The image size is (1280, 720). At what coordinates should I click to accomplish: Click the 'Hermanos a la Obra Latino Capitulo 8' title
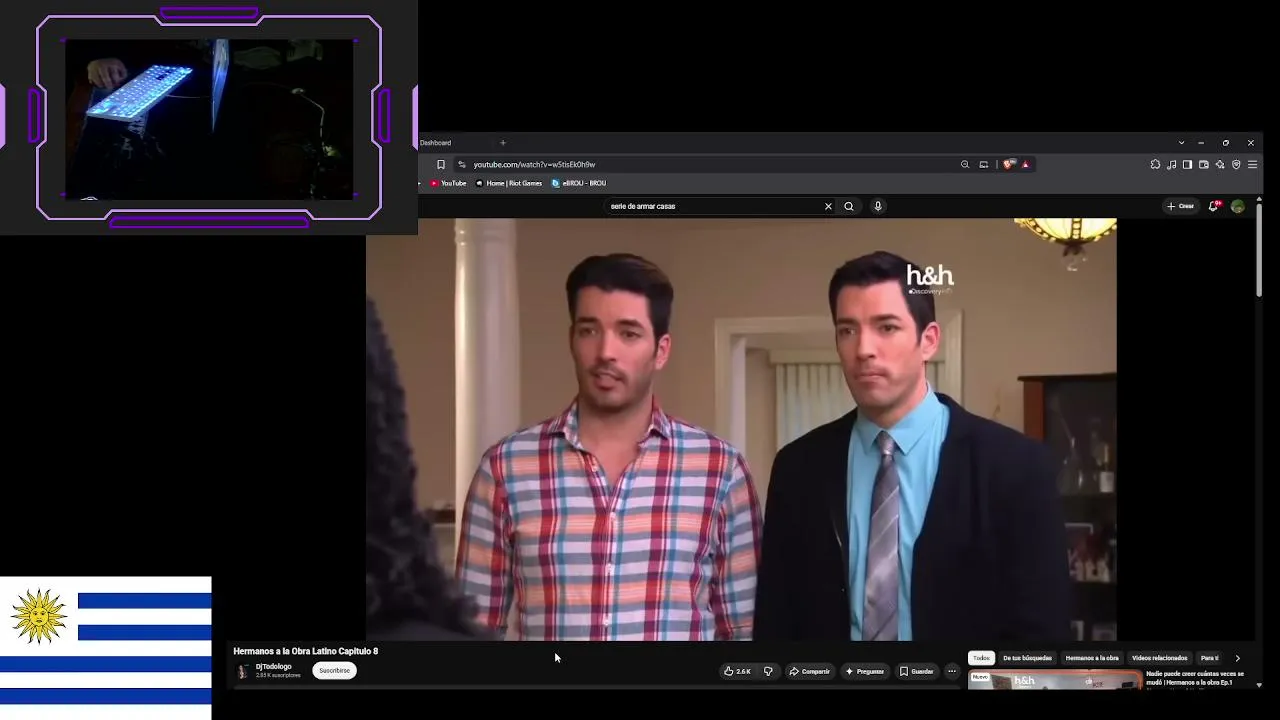pyautogui.click(x=306, y=651)
